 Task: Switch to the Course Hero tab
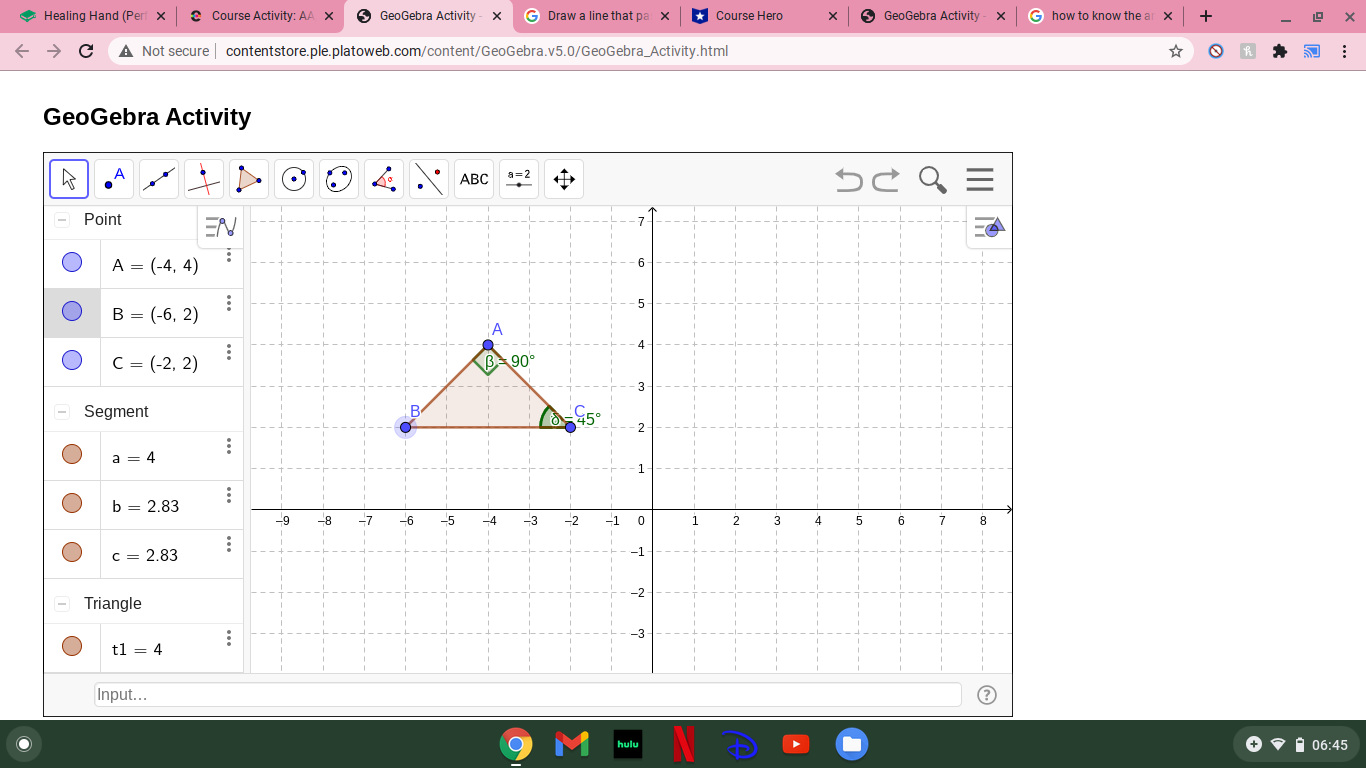point(749,16)
